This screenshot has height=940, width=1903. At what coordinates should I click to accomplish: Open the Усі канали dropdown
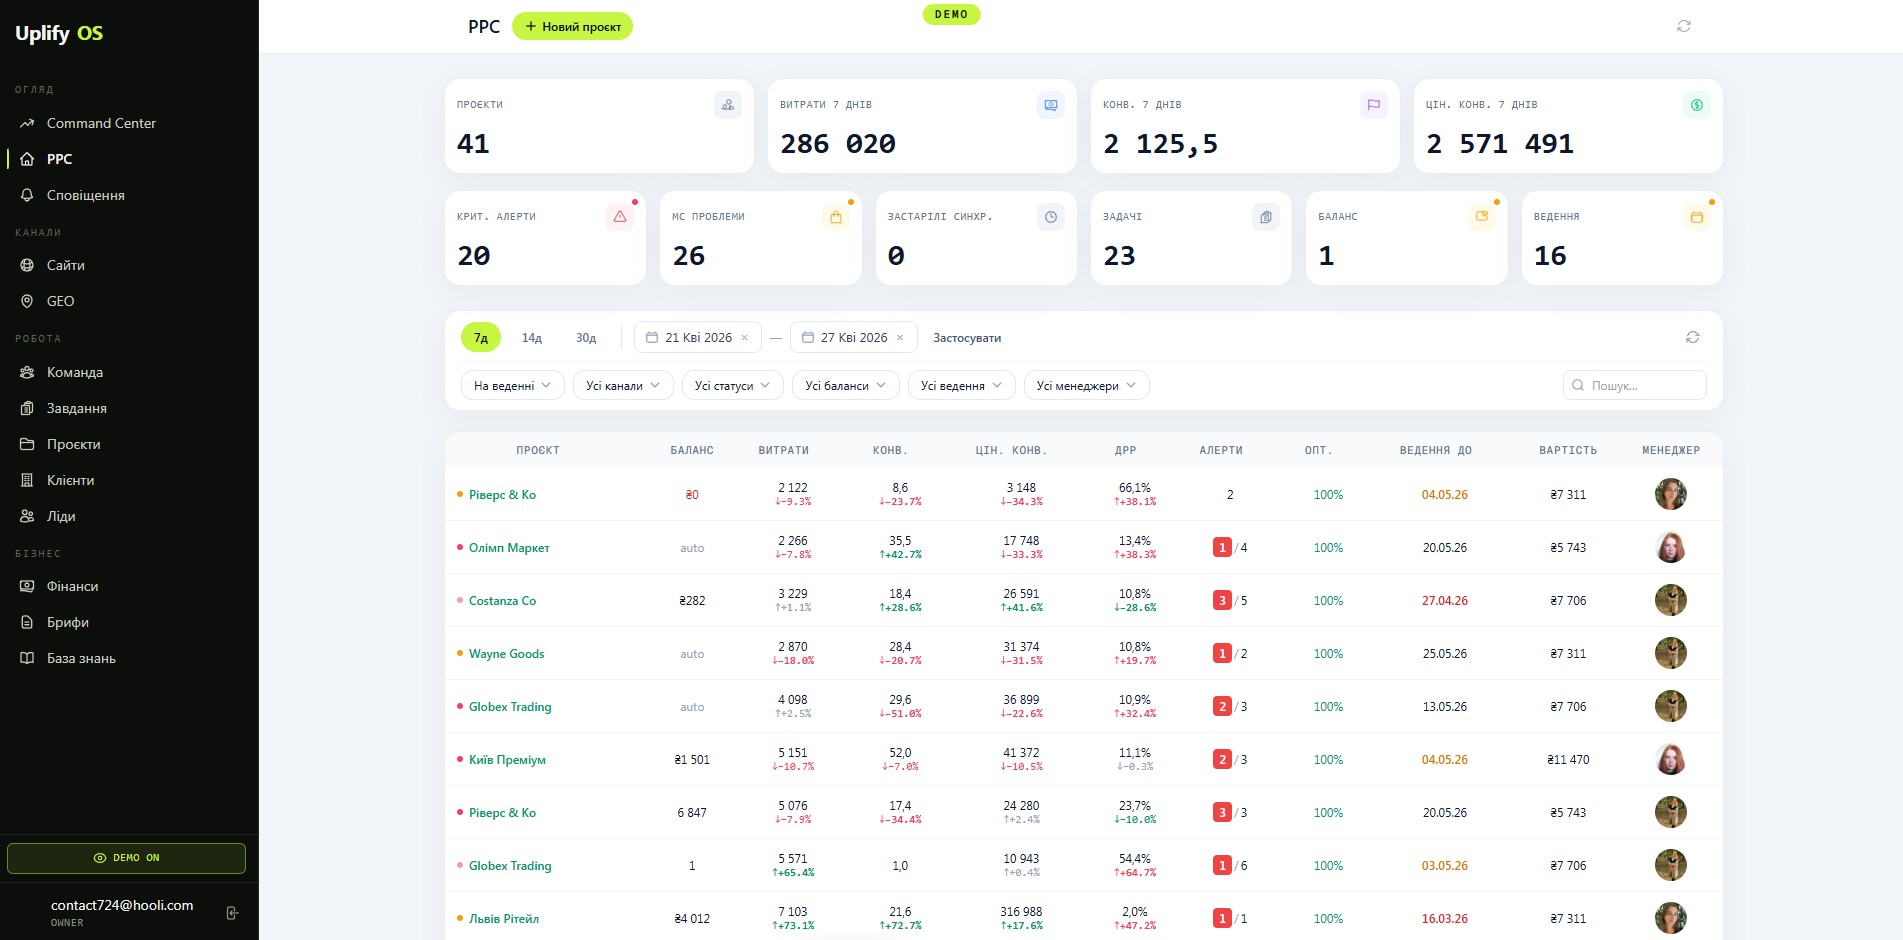point(623,385)
